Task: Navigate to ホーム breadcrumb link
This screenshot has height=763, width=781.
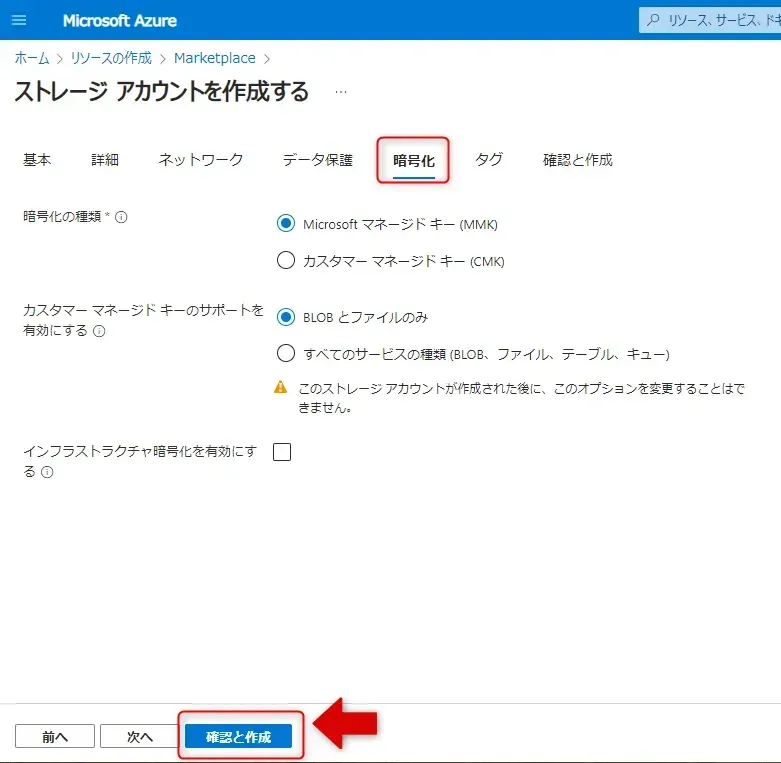Action: [x=31, y=59]
